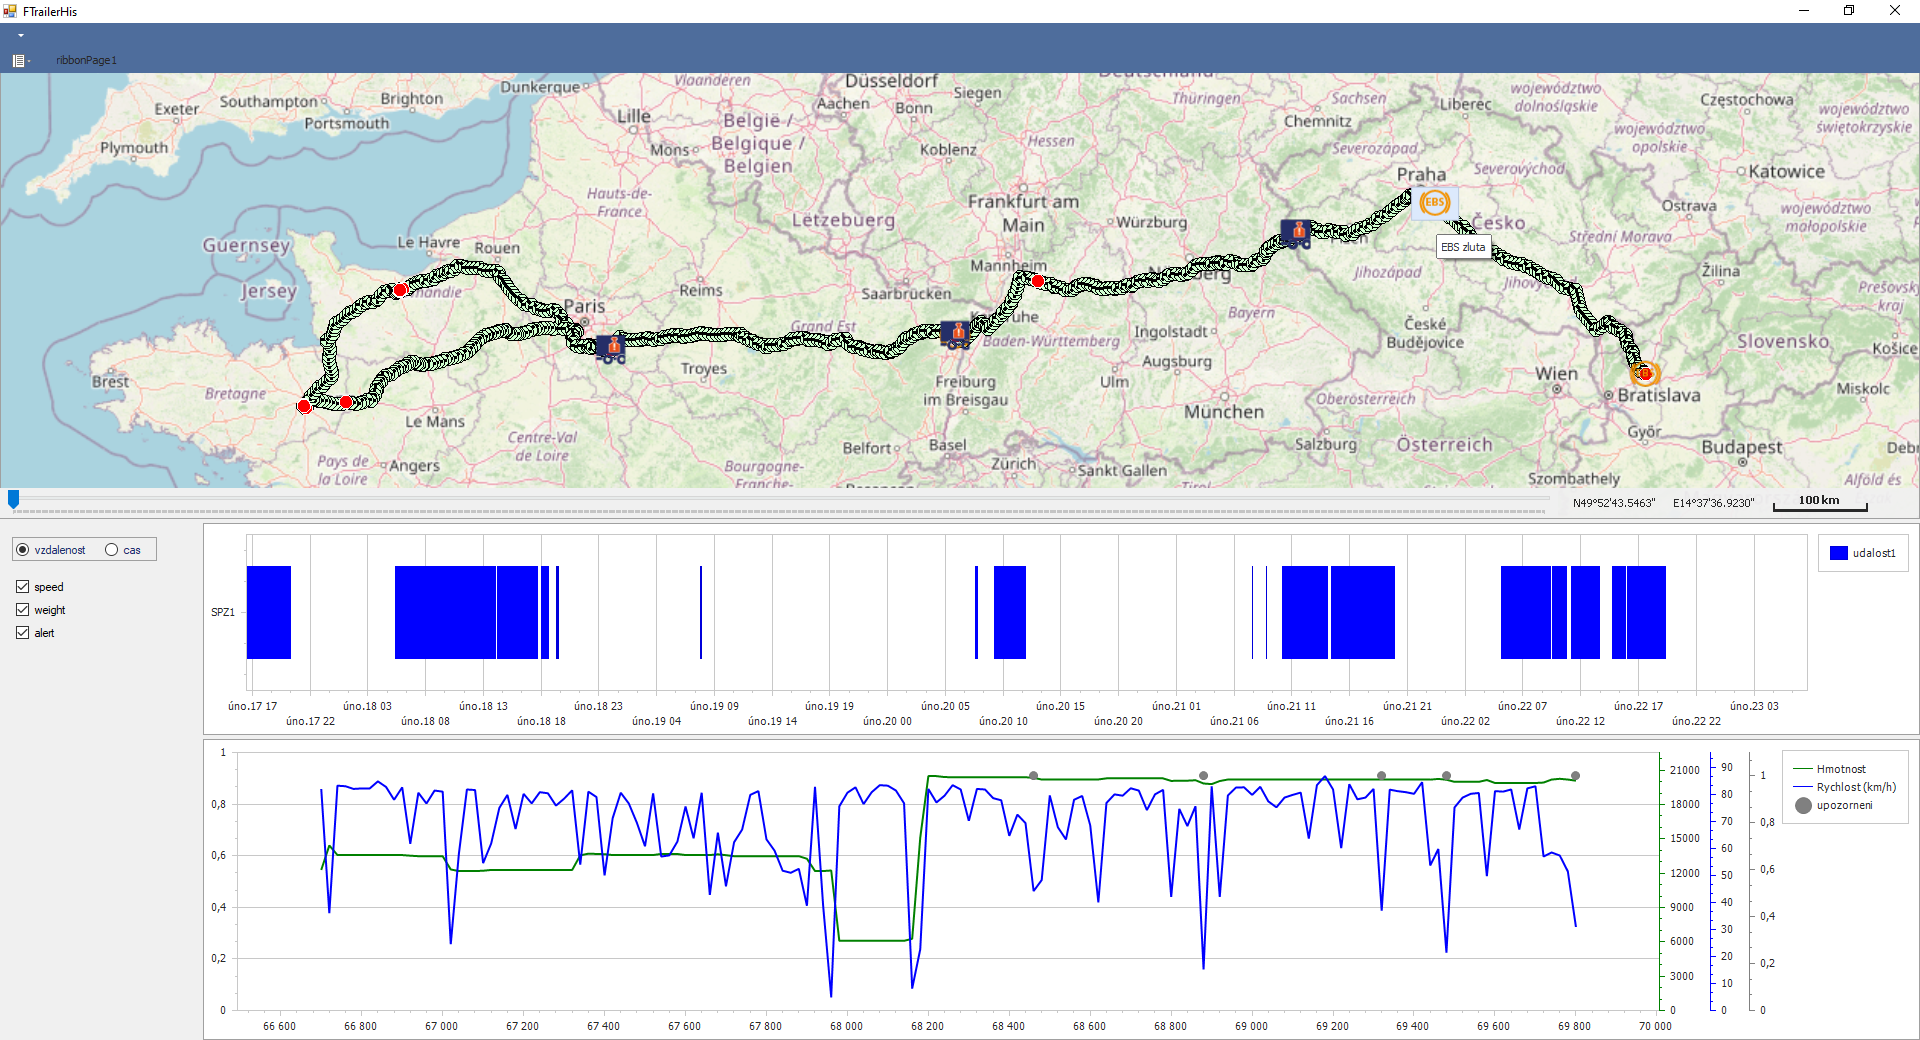Minimize the FTrailerHis window
This screenshot has height=1040, width=1920.
click(1804, 11)
